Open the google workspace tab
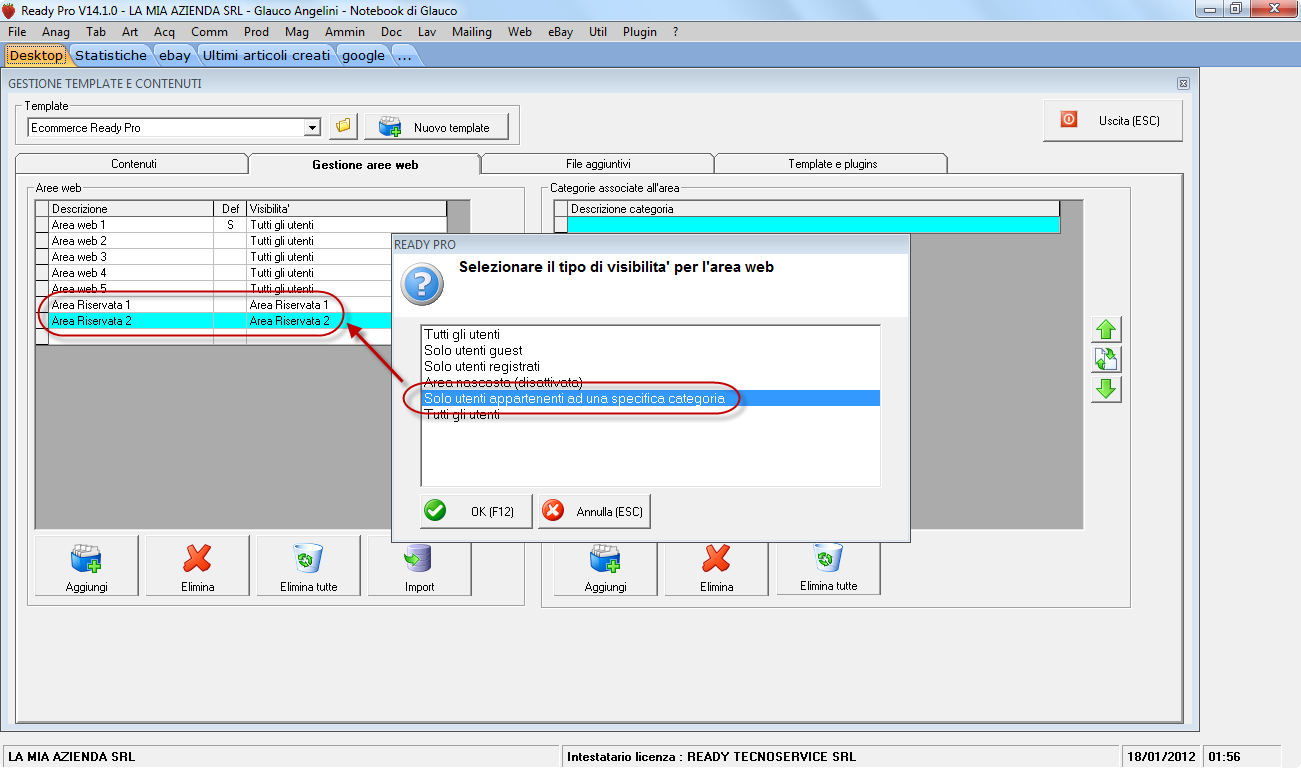Viewport: 1301px width, 768px height. tap(363, 55)
